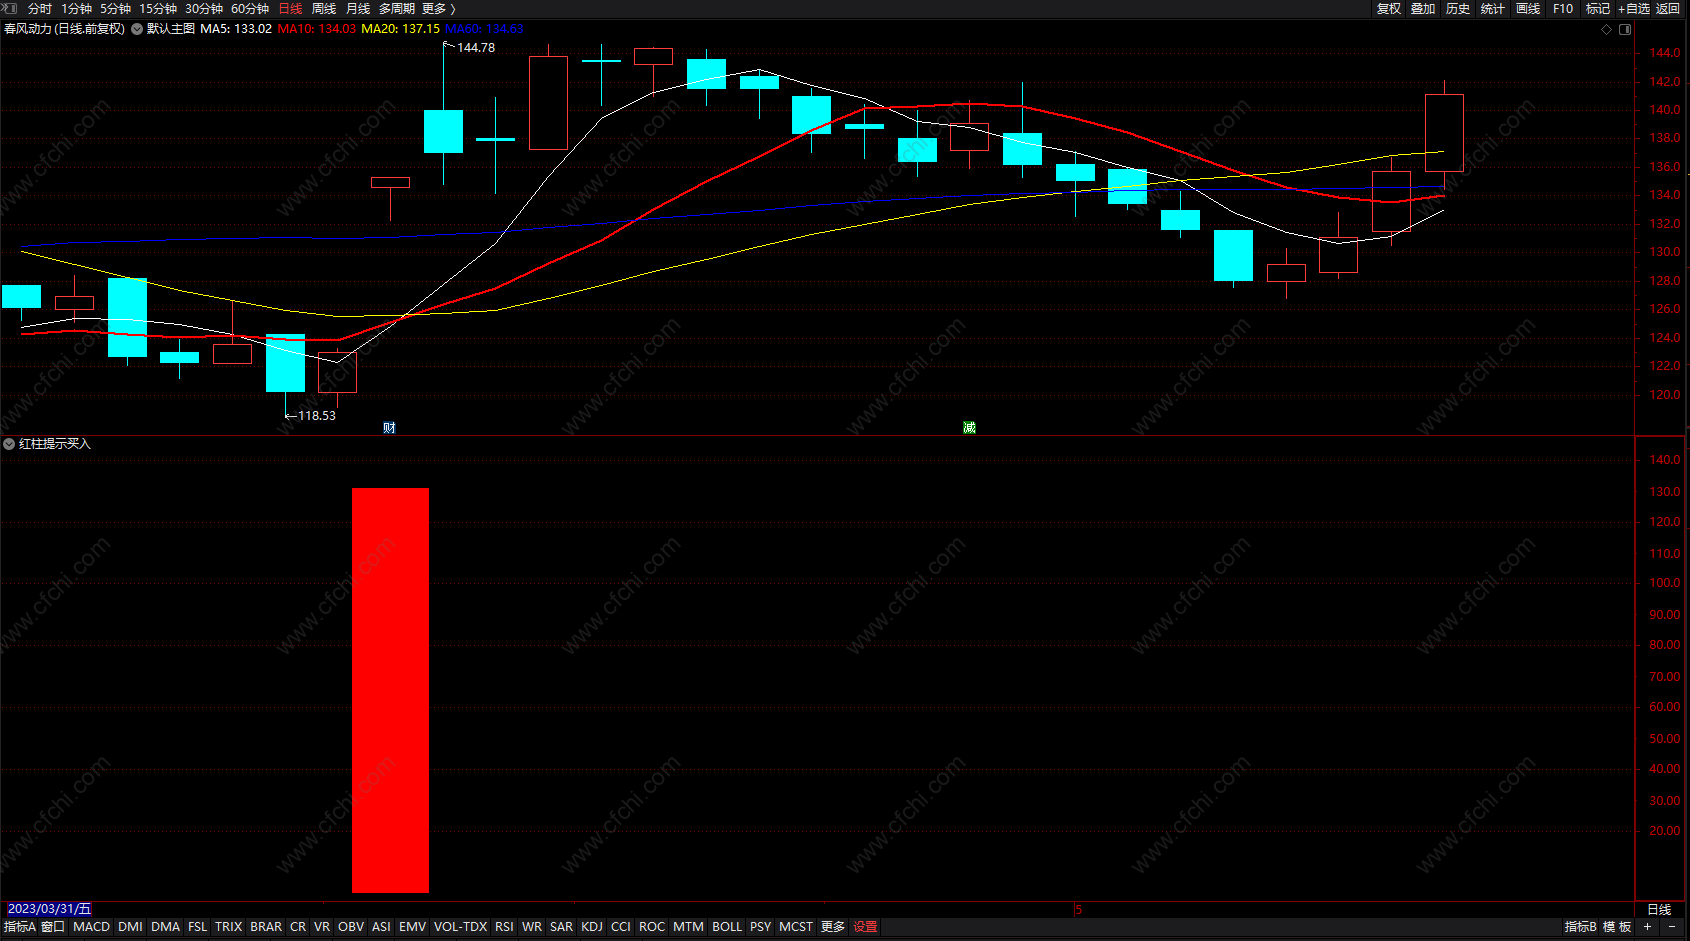Switch to 周线 weekly chart
The image size is (1690, 941).
[324, 9]
